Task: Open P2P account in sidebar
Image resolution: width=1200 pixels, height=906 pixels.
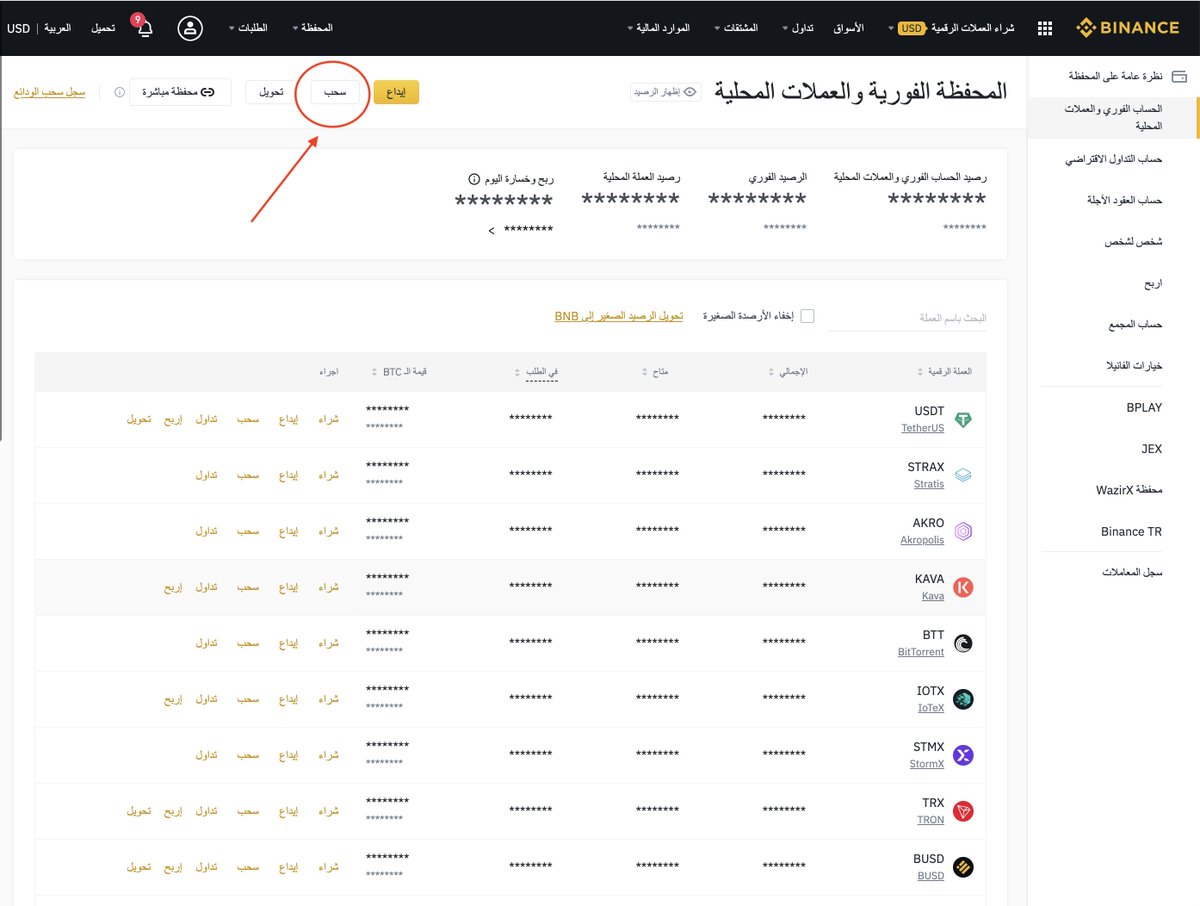Action: 1133,242
